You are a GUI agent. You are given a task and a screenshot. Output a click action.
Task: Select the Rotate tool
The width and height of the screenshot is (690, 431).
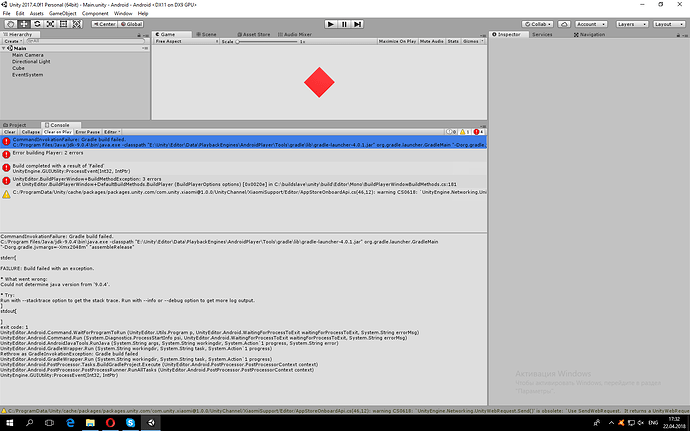[37, 24]
